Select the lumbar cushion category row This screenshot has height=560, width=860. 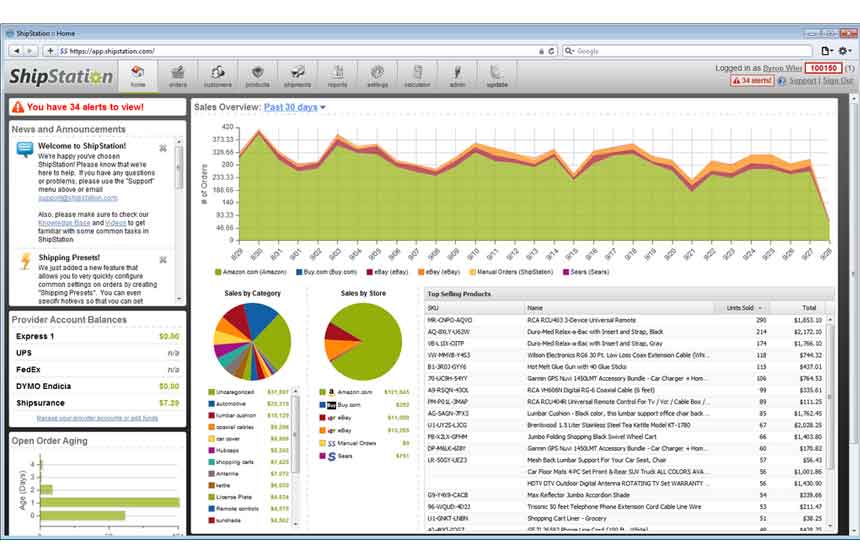(248, 416)
